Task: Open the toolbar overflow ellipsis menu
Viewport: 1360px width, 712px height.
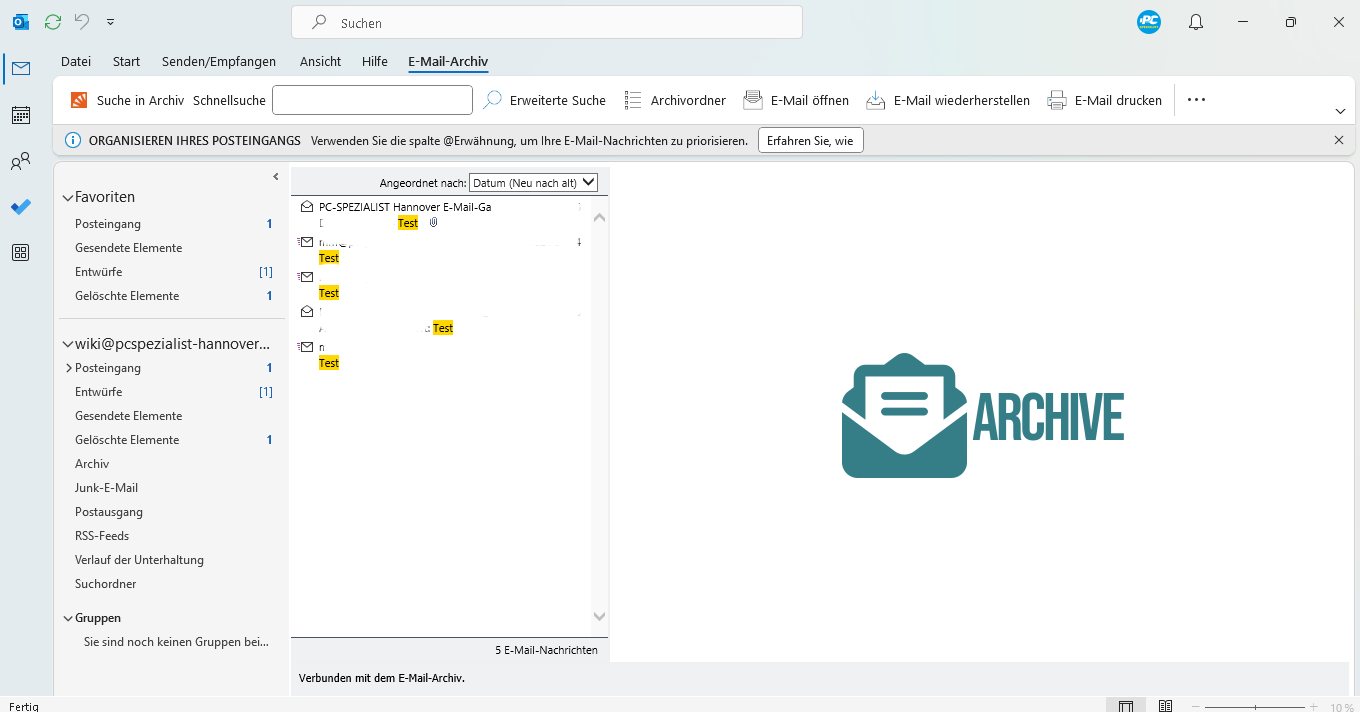Action: (x=1195, y=99)
